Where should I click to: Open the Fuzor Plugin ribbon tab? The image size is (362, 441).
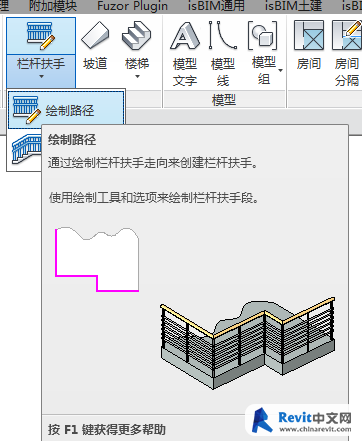click(x=132, y=6)
